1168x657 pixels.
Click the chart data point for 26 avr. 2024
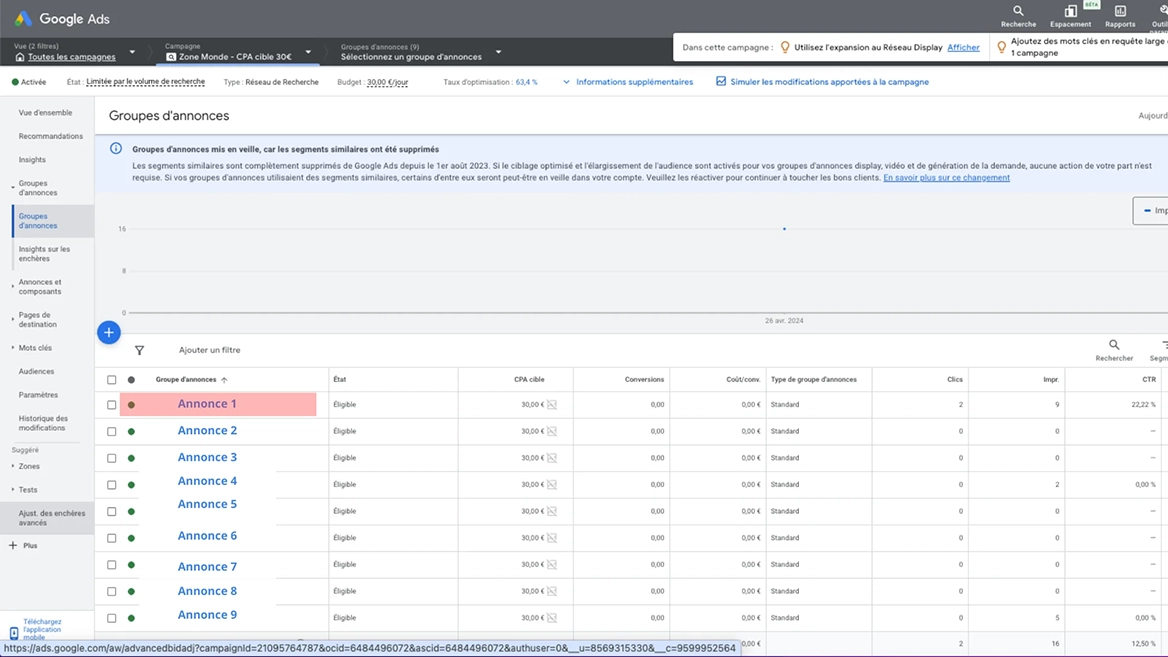[784, 229]
